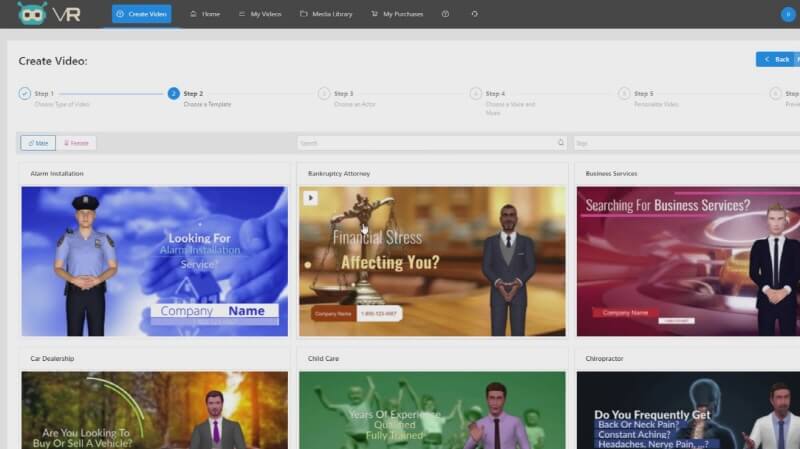Open the Tags filter dropdown
Viewport: 800px width, 449px height.
click(x=686, y=143)
